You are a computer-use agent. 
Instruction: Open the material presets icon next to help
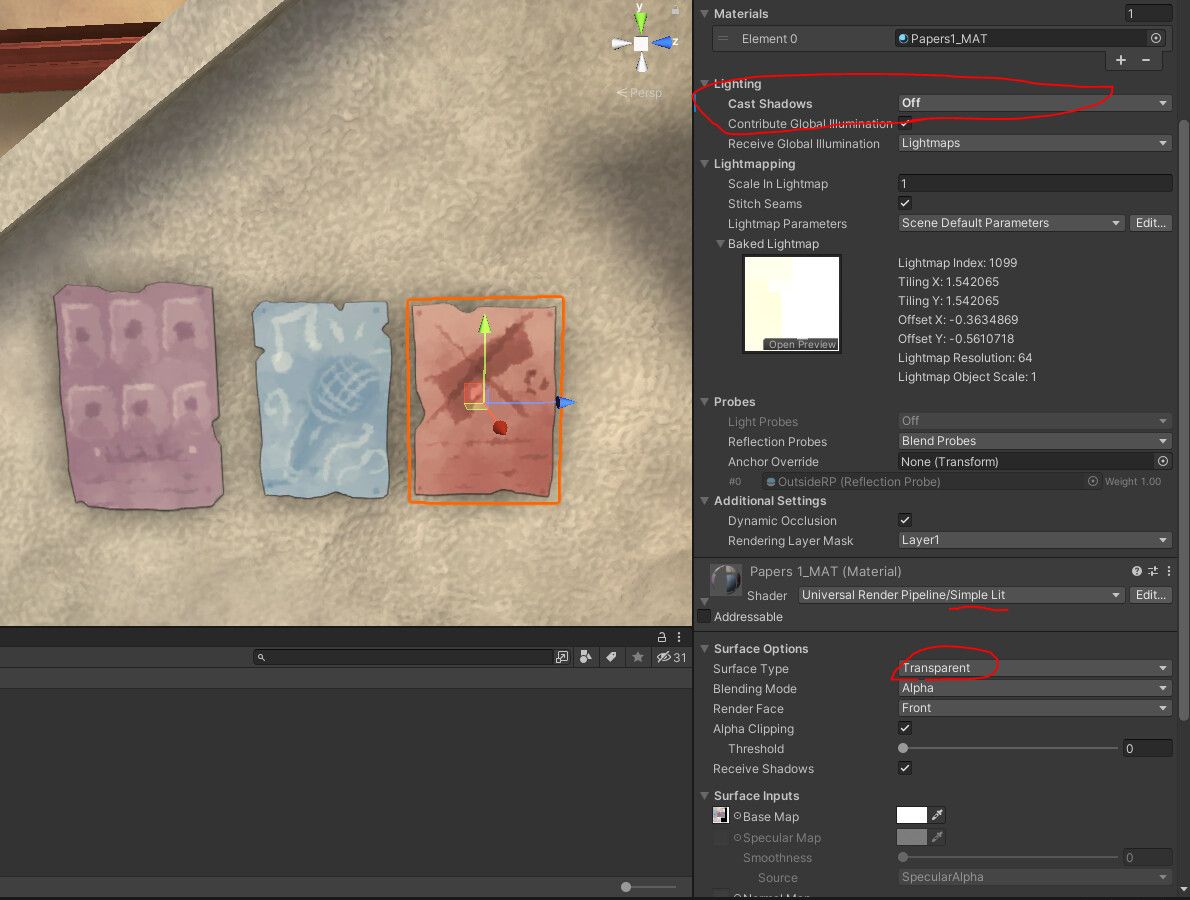point(1152,570)
